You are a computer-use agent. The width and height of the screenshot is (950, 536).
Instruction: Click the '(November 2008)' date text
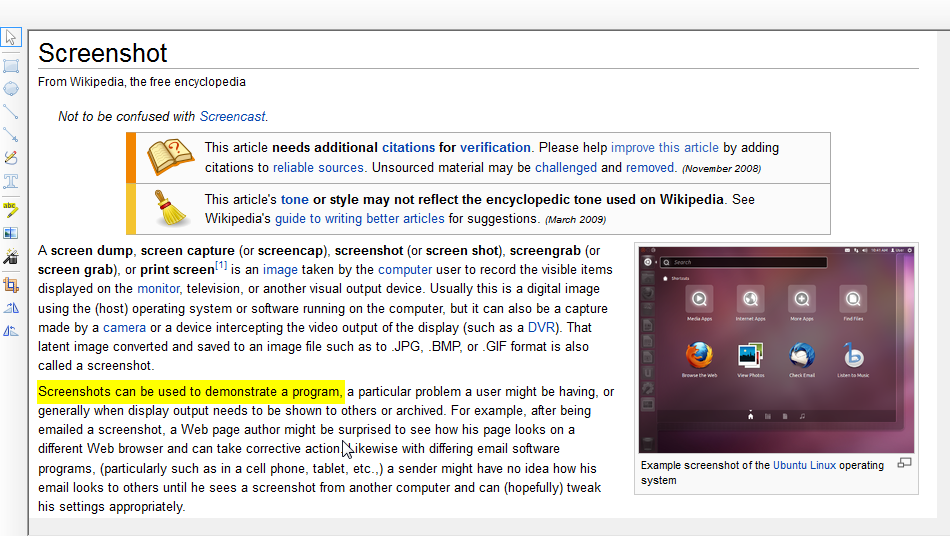[x=722, y=168]
